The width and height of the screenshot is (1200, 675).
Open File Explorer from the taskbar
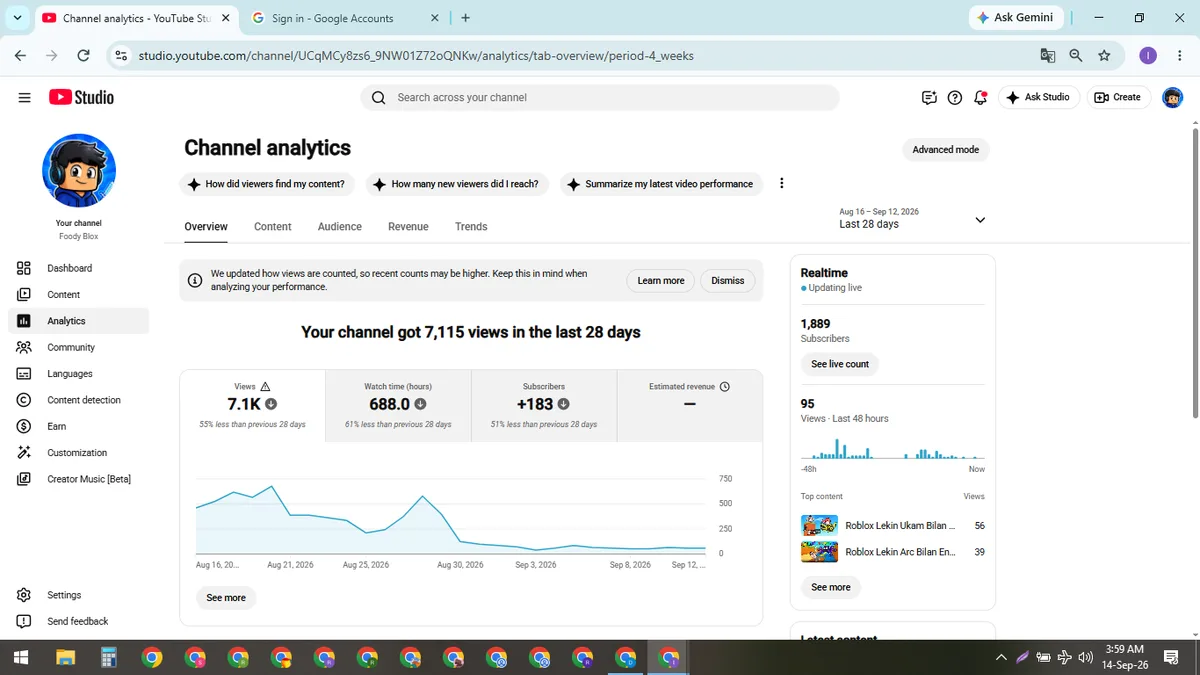point(65,657)
